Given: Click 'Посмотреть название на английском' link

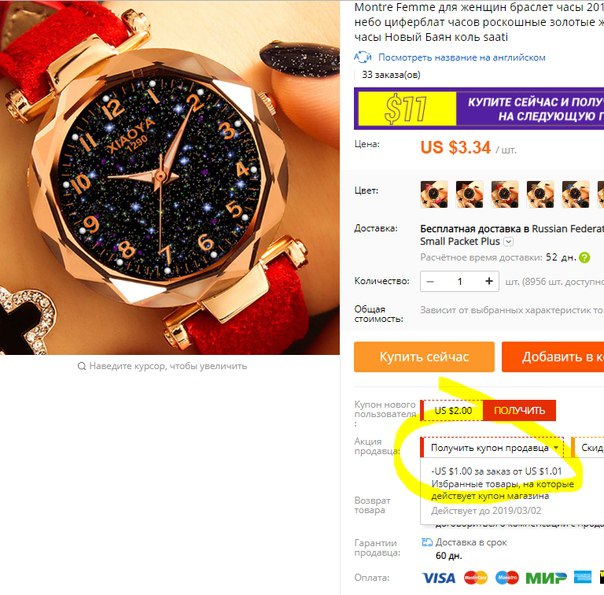Looking at the screenshot, I should 462,58.
